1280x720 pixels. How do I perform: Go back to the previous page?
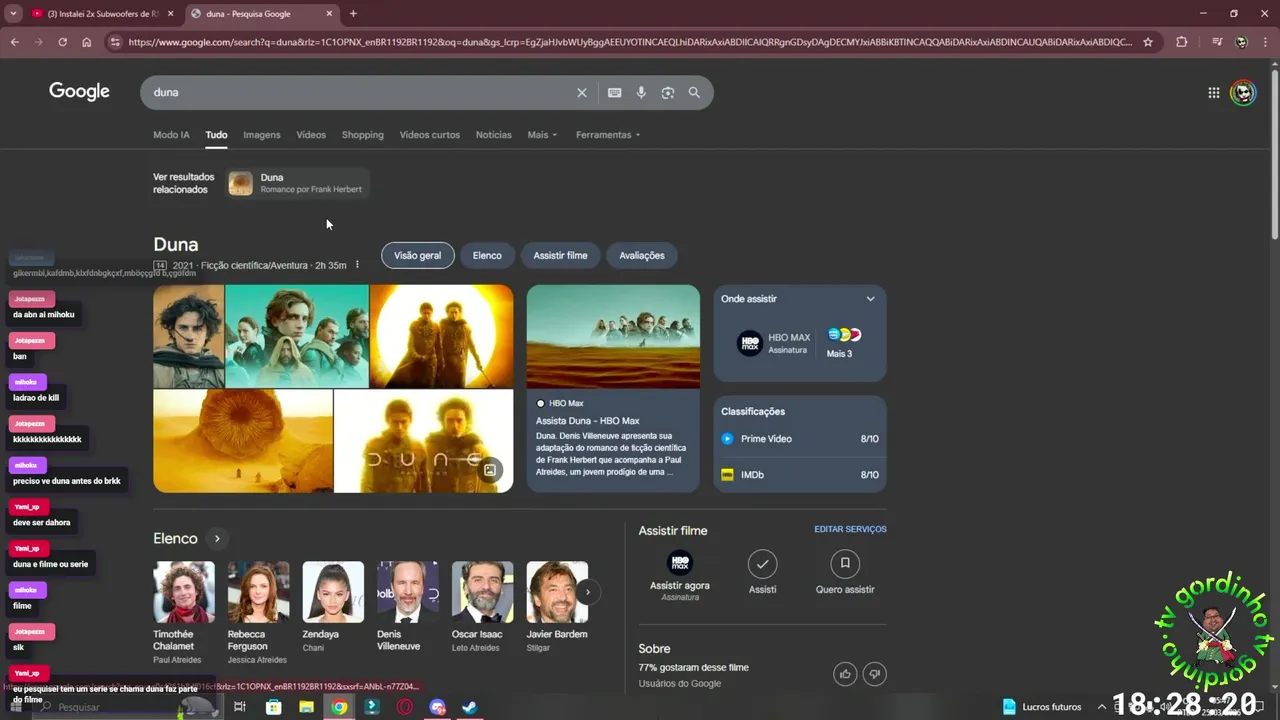14,42
